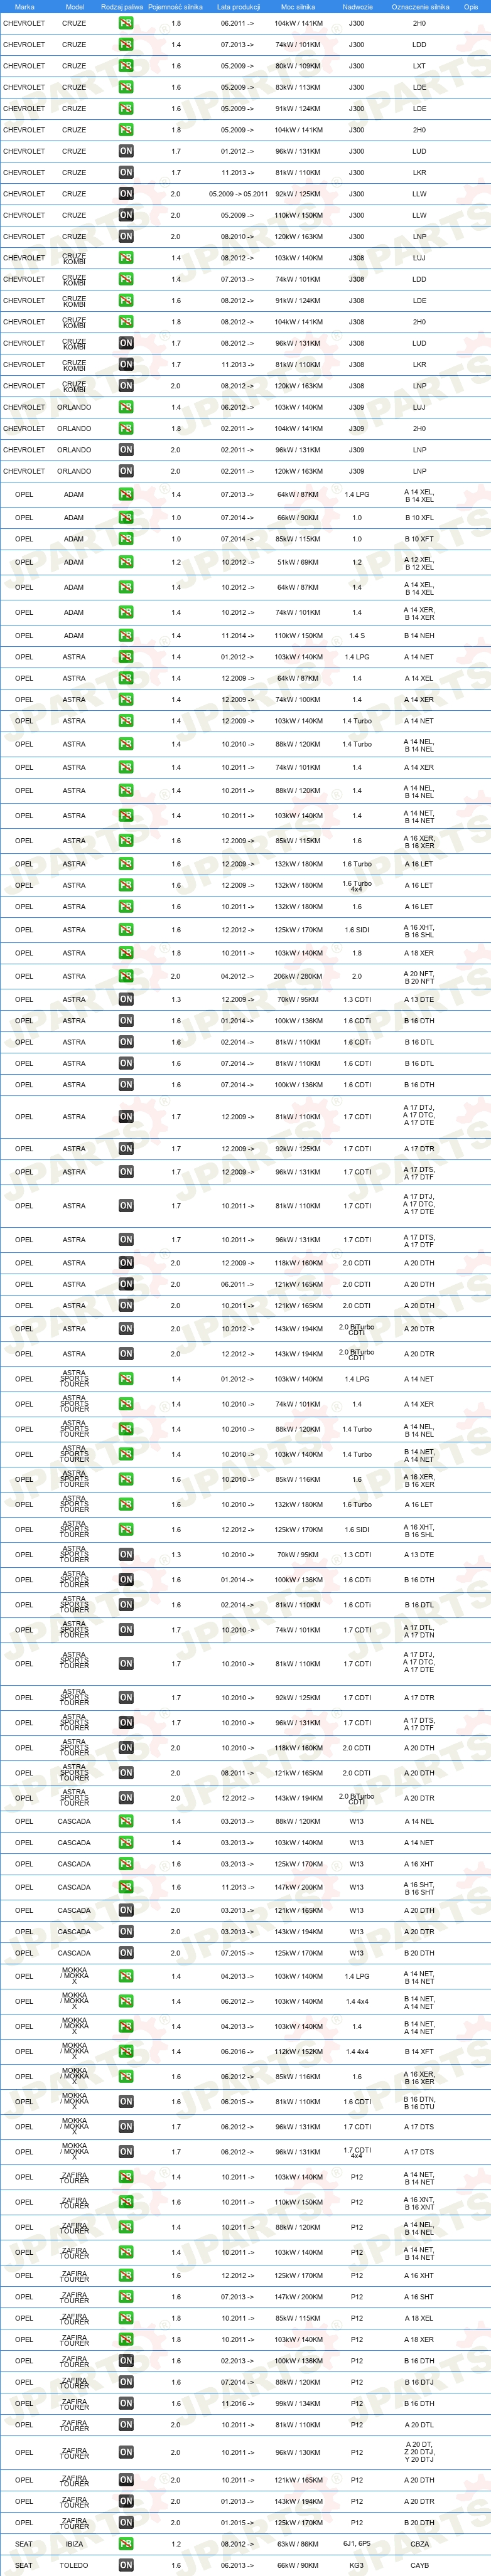Click the Nadwozie column header

click(357, 7)
